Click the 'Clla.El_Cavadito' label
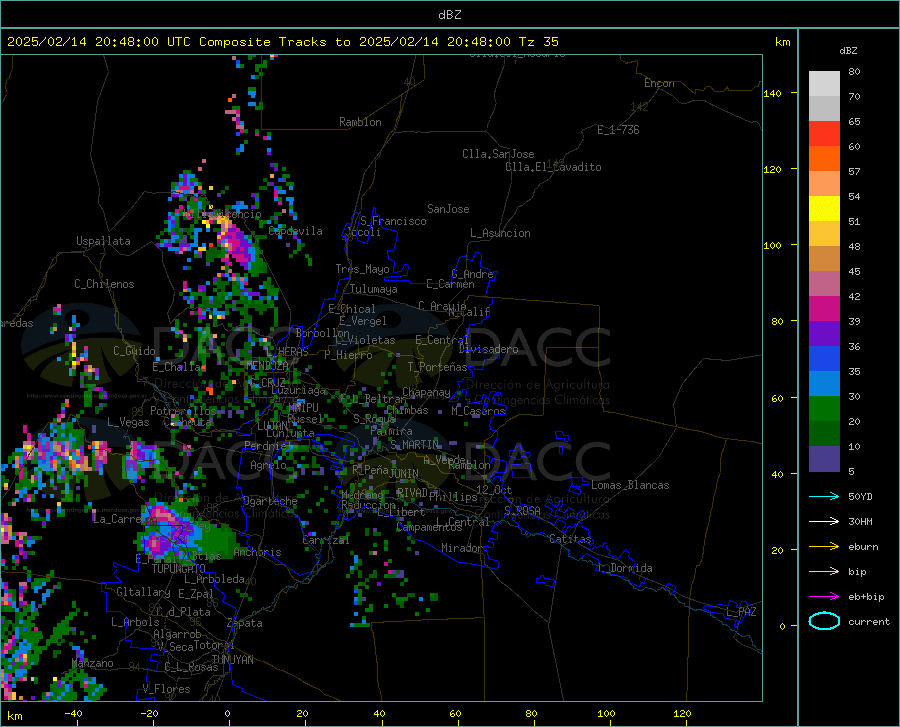Screen dimensions: 900x727 [x=553, y=167]
